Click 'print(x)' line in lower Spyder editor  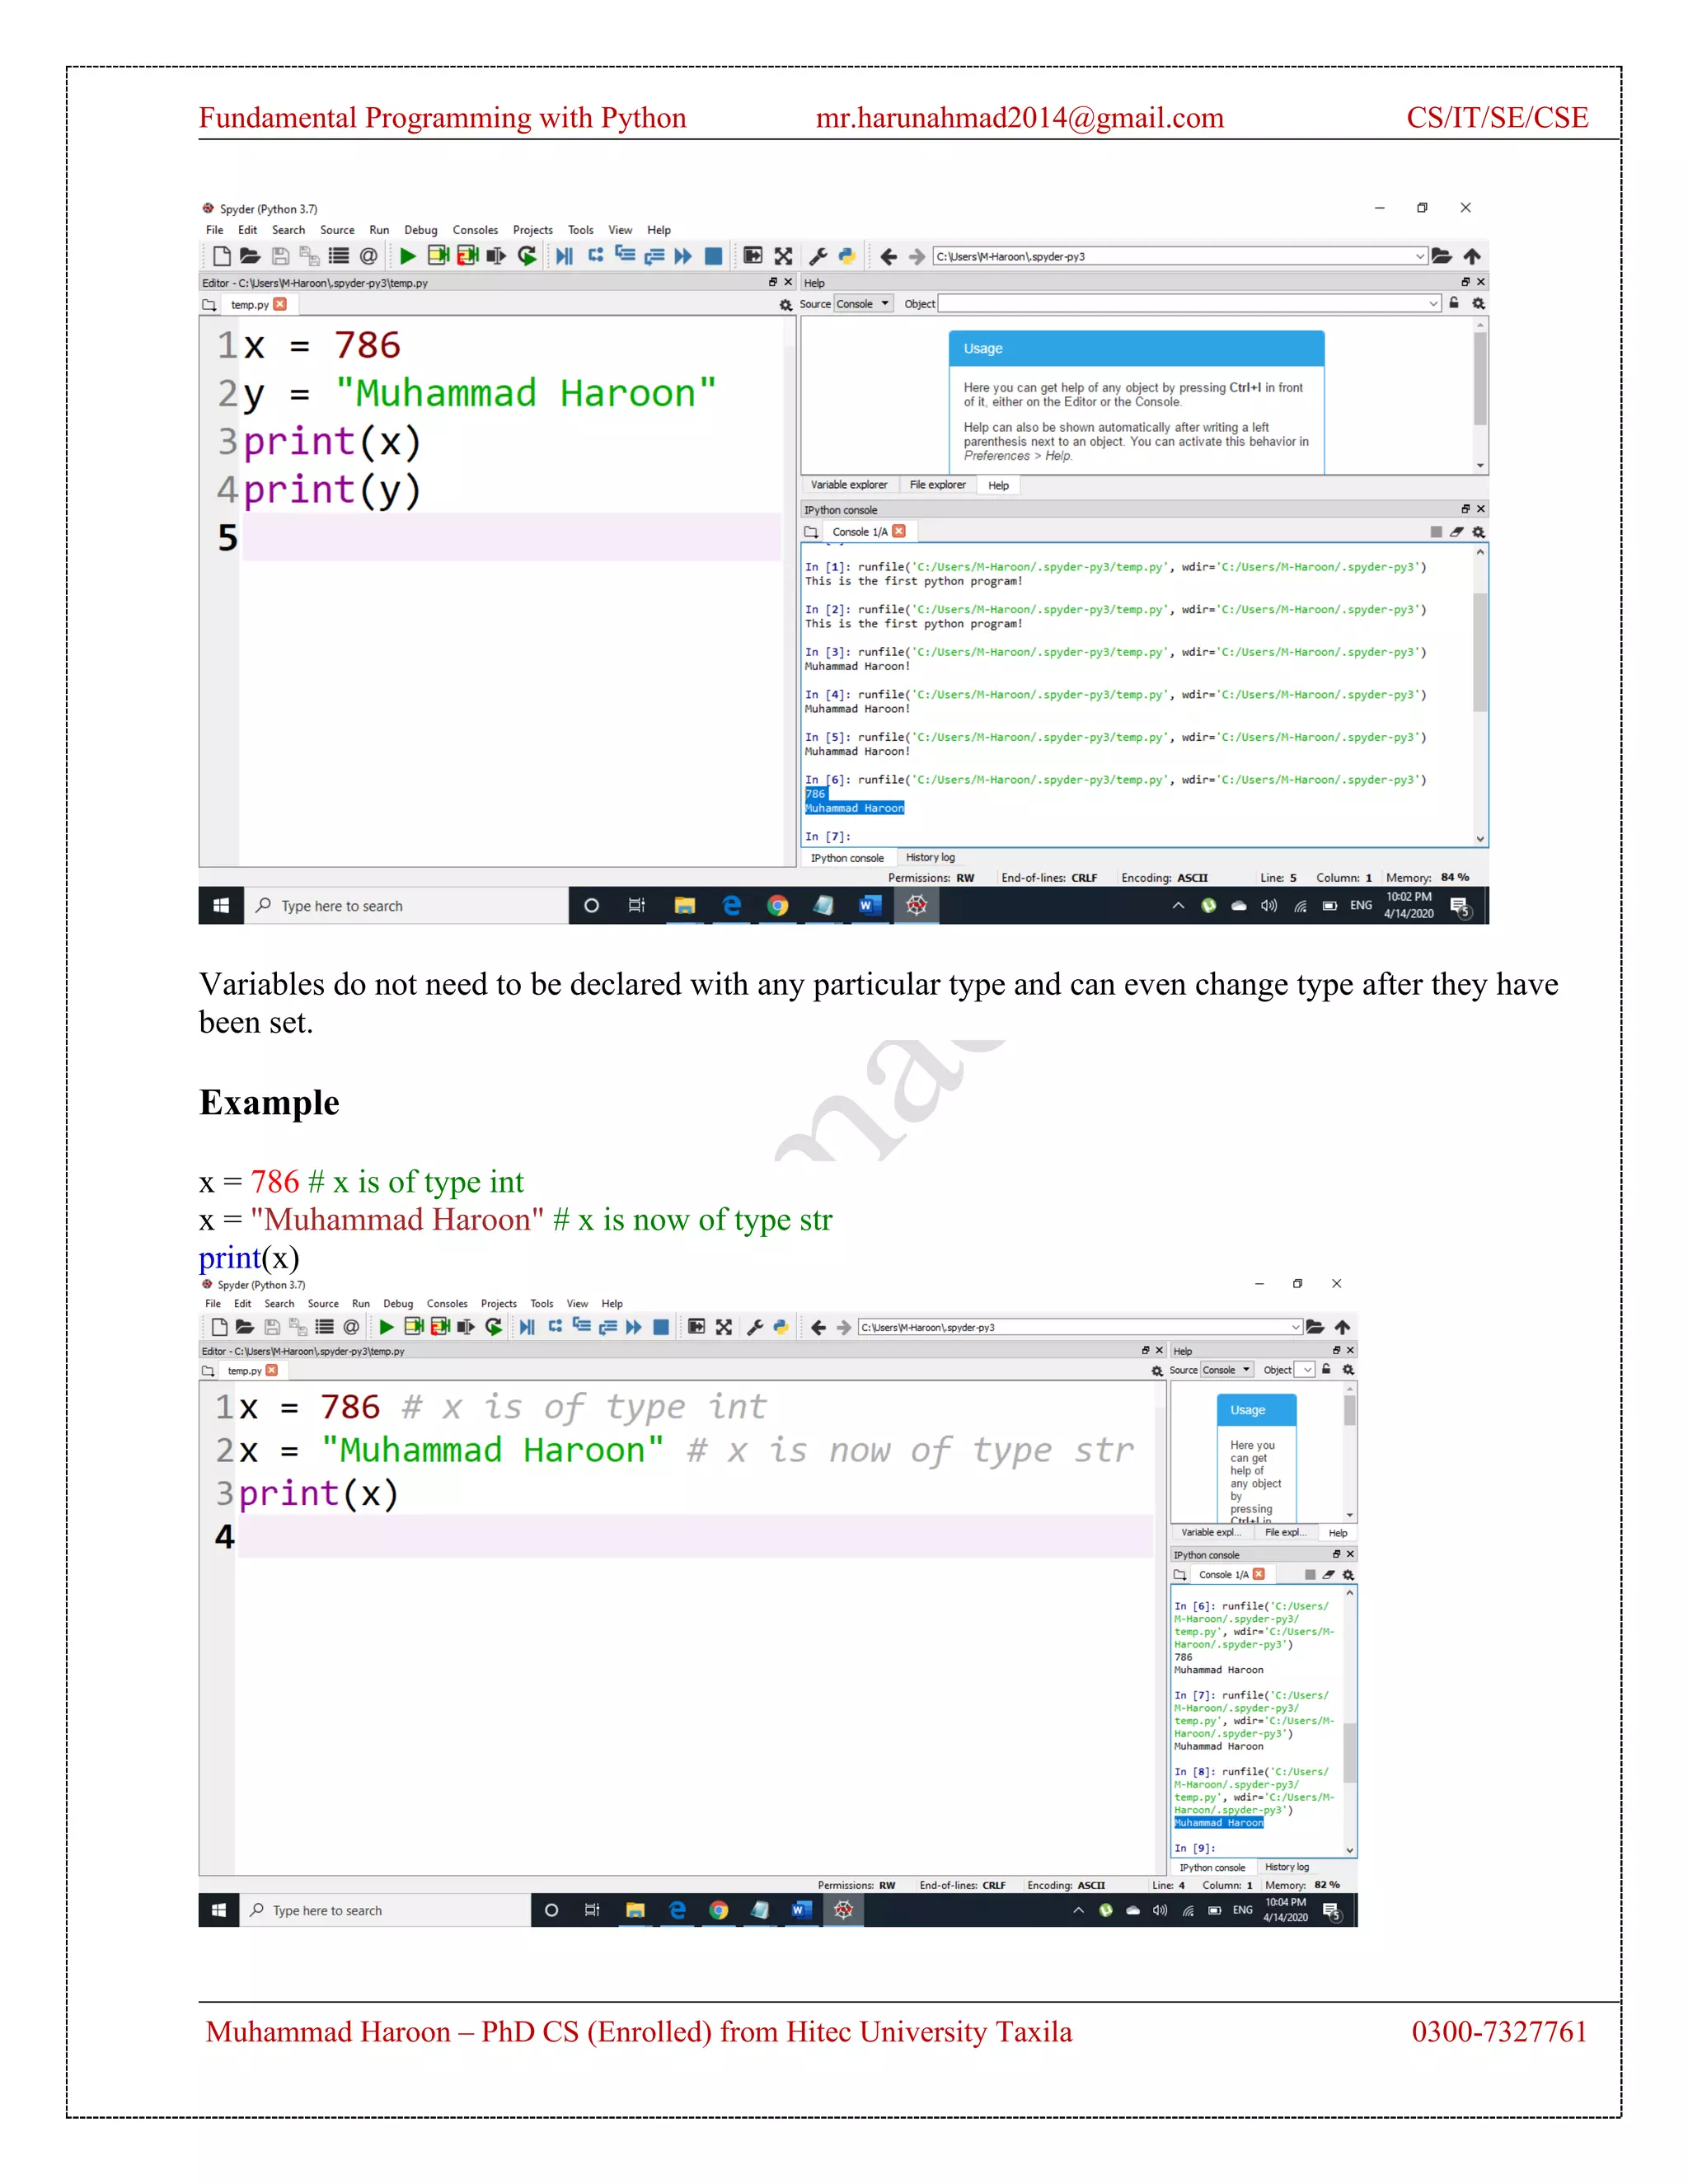point(319,1493)
